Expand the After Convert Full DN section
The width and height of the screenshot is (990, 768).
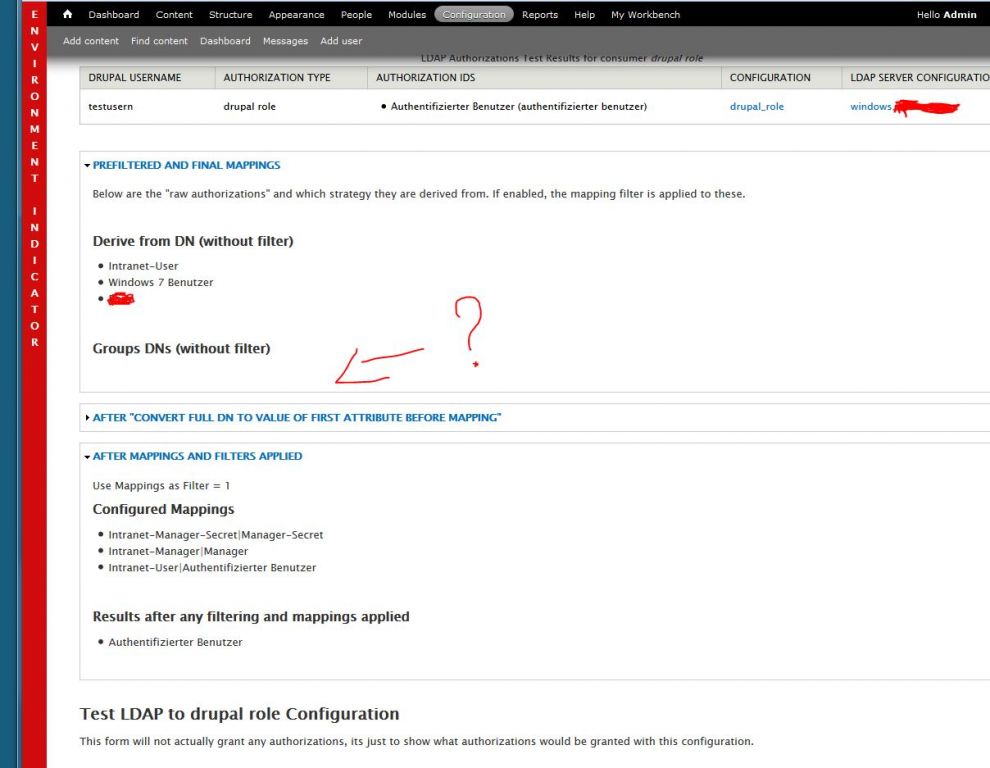point(296,417)
